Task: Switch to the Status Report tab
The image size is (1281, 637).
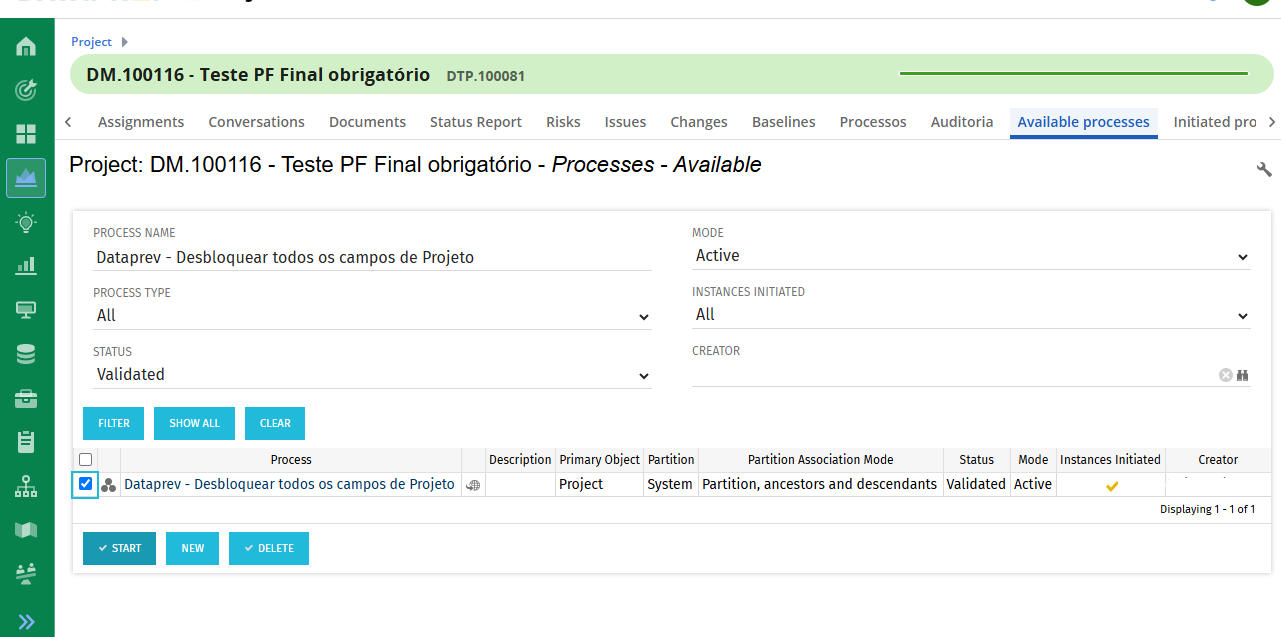Action: tap(475, 122)
